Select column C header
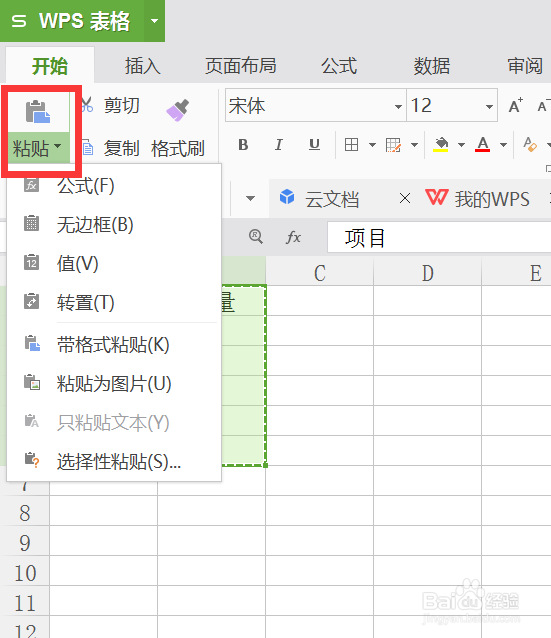The height and width of the screenshot is (638, 551). pos(319,272)
